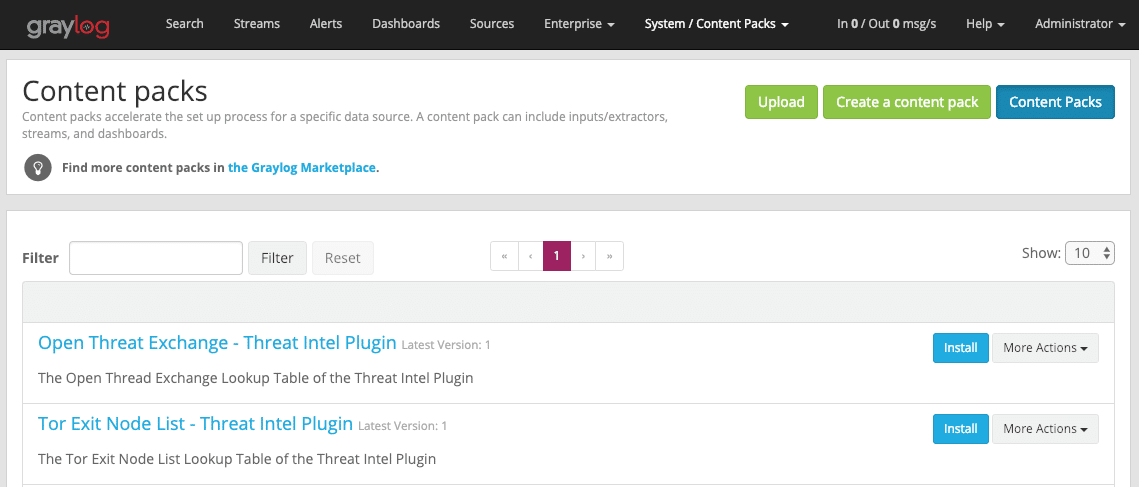Jump to last page of pagination

pos(609,257)
